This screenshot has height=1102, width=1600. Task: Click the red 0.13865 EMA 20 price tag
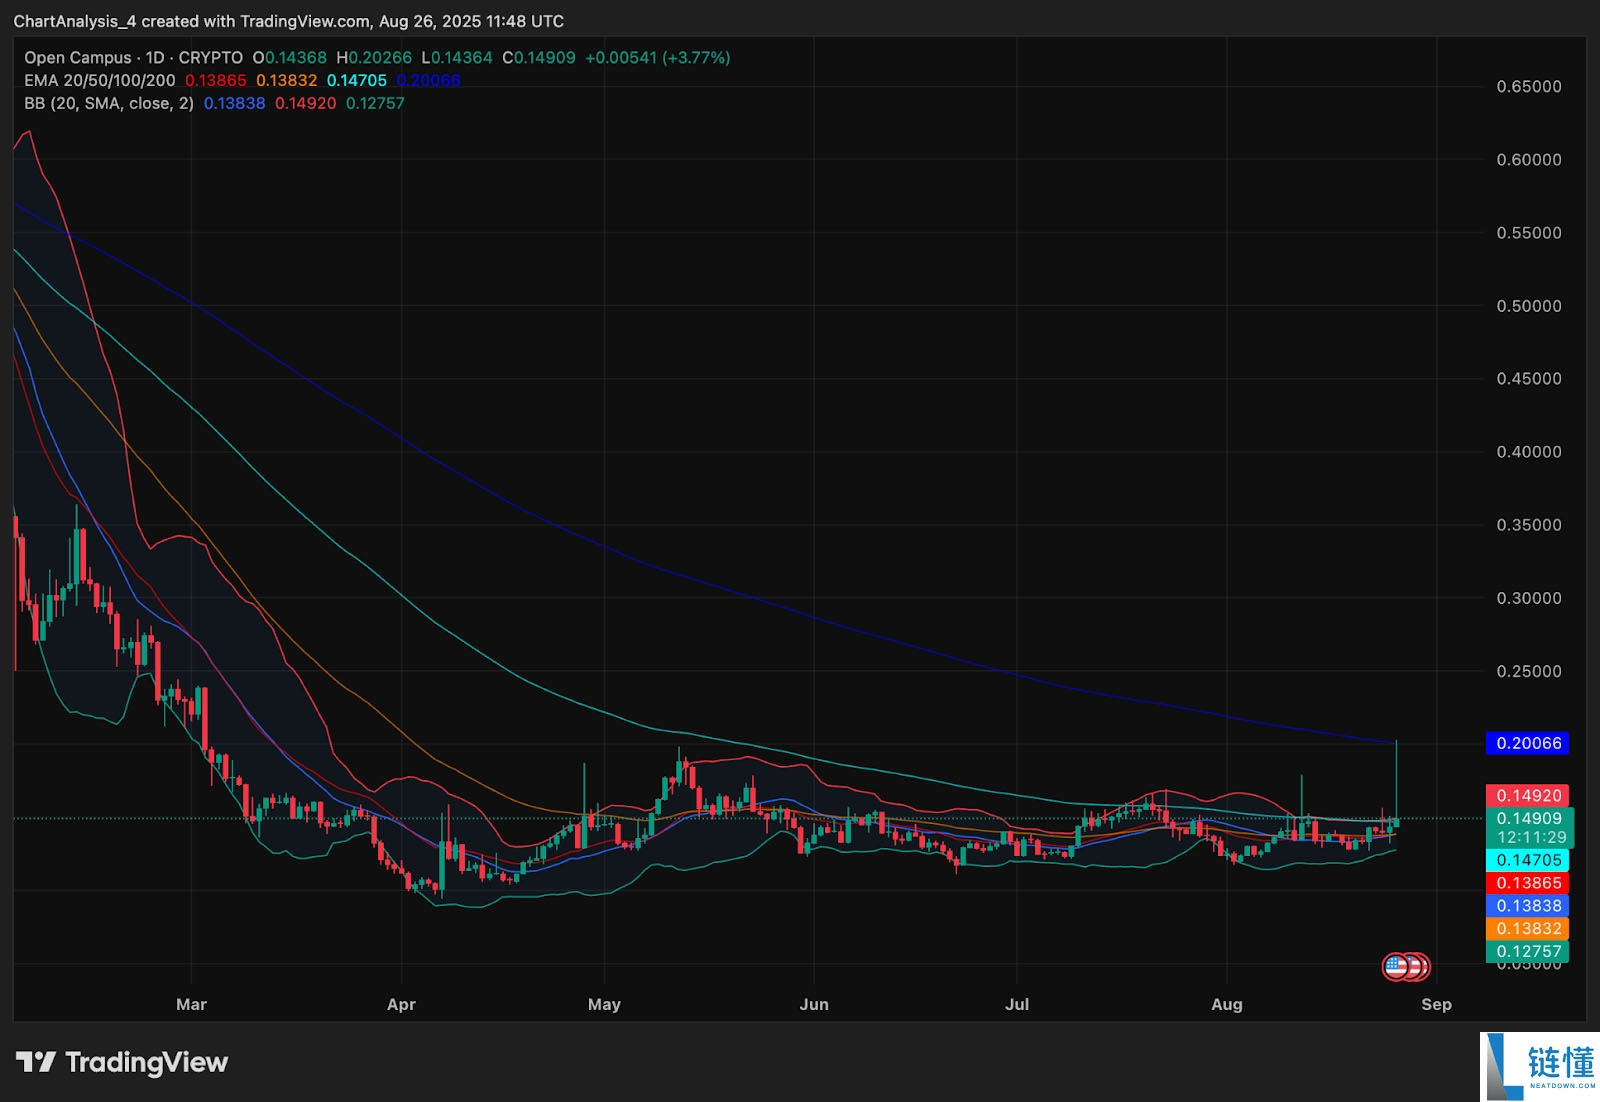click(x=1528, y=883)
